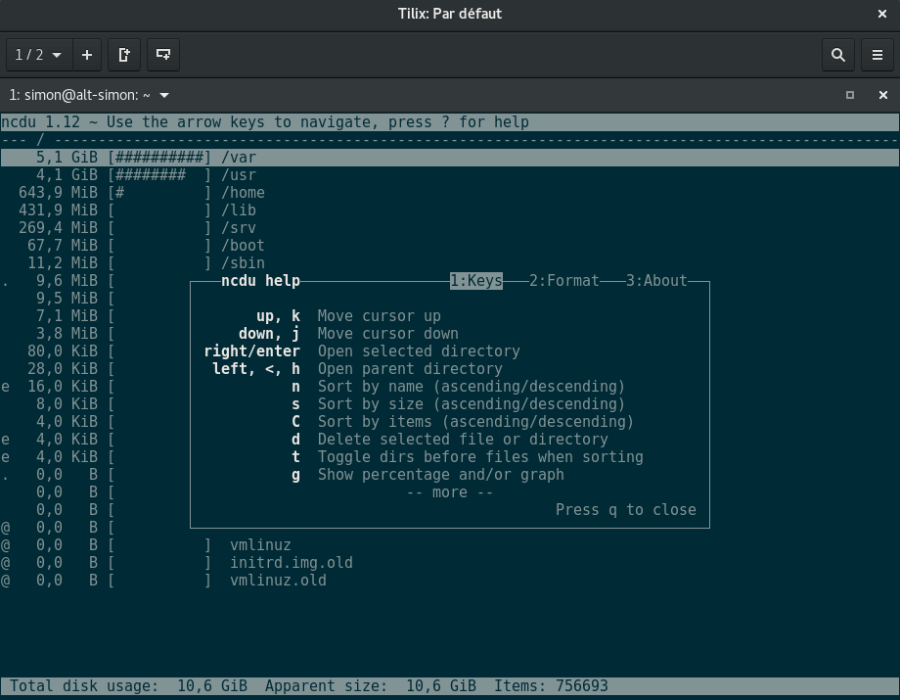Select the /var directory row

tap(450, 157)
